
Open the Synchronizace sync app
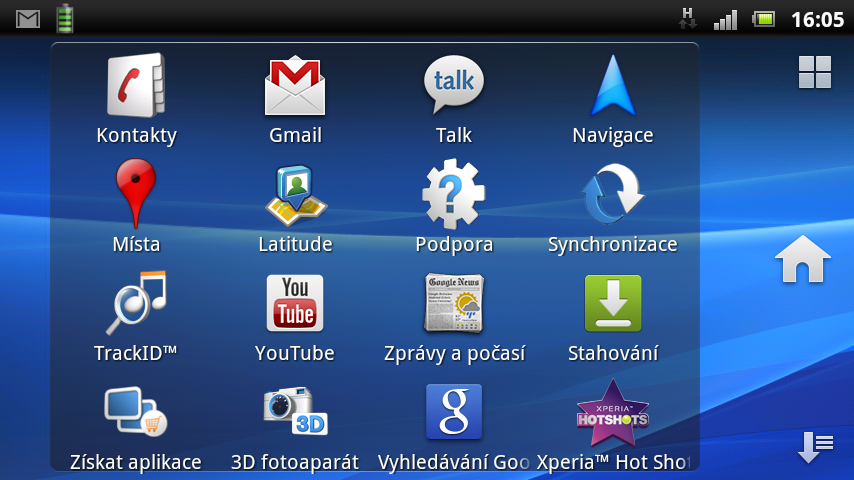coord(613,207)
